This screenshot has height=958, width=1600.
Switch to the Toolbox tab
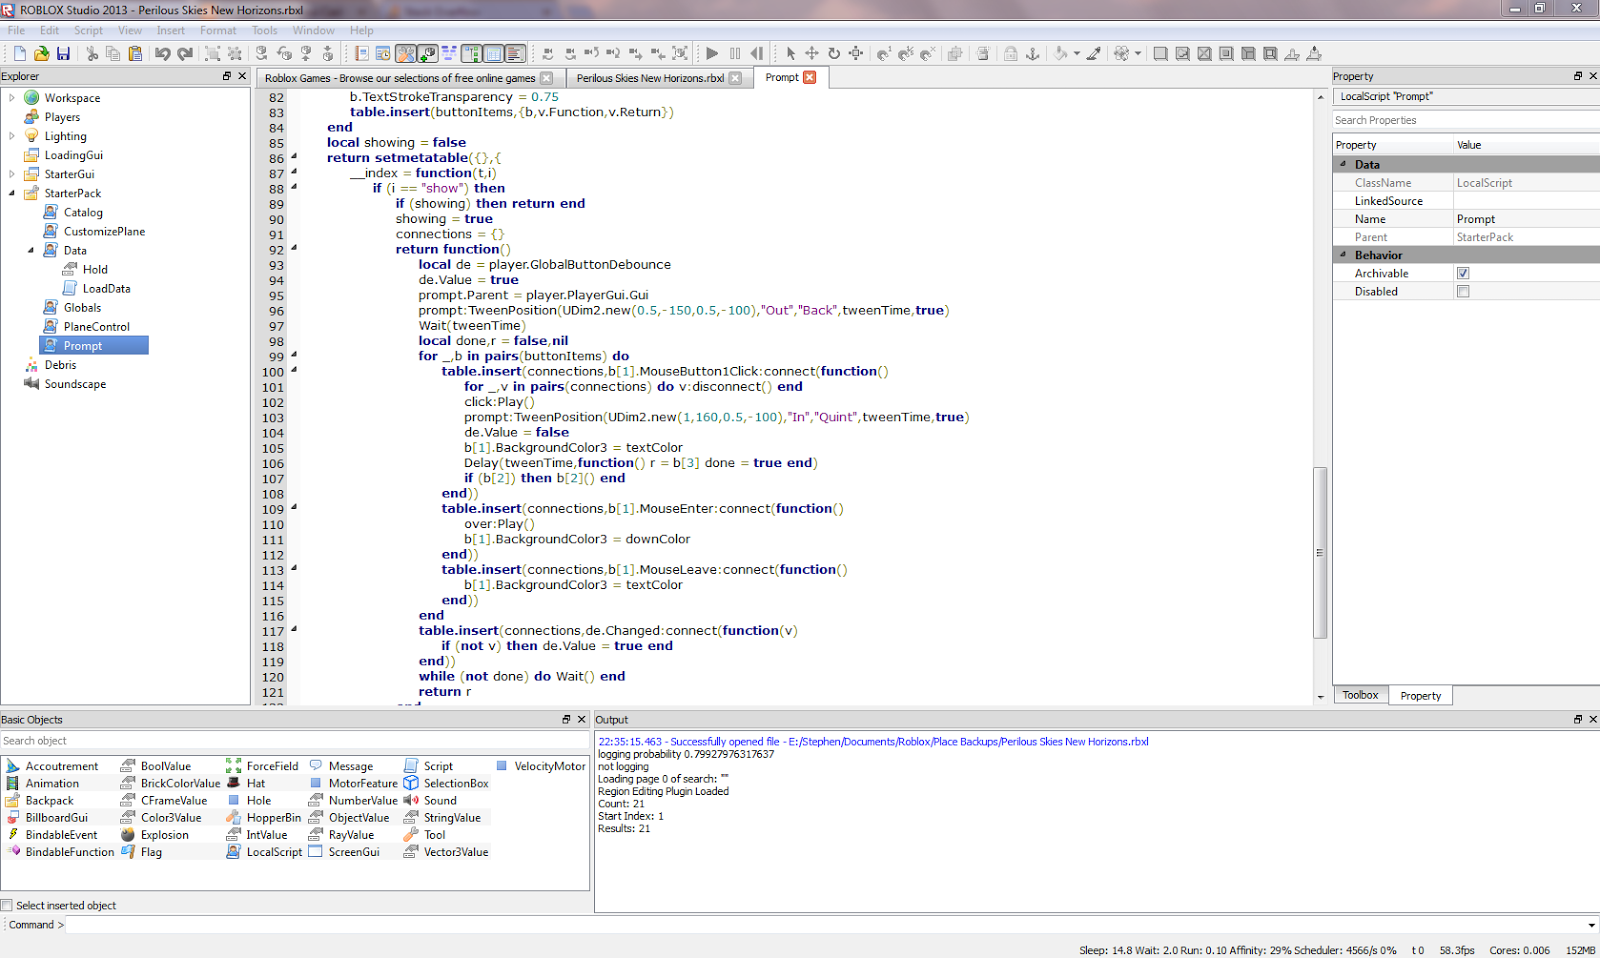[x=1360, y=695]
